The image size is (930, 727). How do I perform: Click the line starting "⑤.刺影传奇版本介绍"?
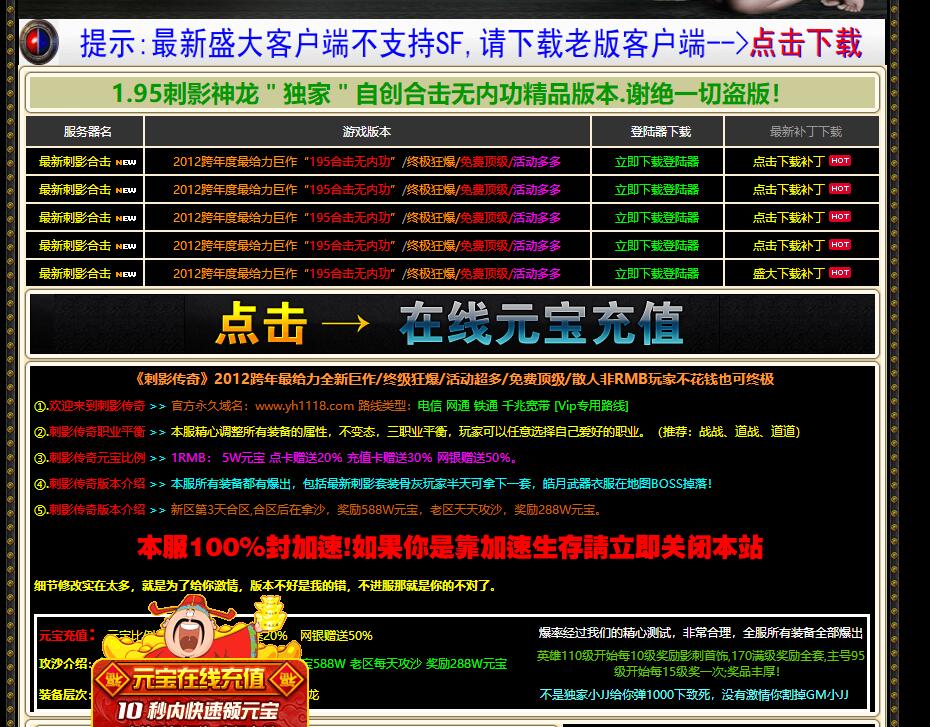click(318, 510)
